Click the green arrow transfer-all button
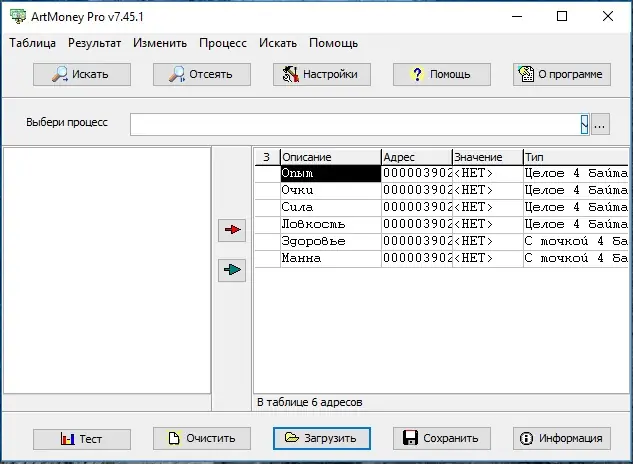Viewport: 633px width, 464px height. tap(232, 270)
